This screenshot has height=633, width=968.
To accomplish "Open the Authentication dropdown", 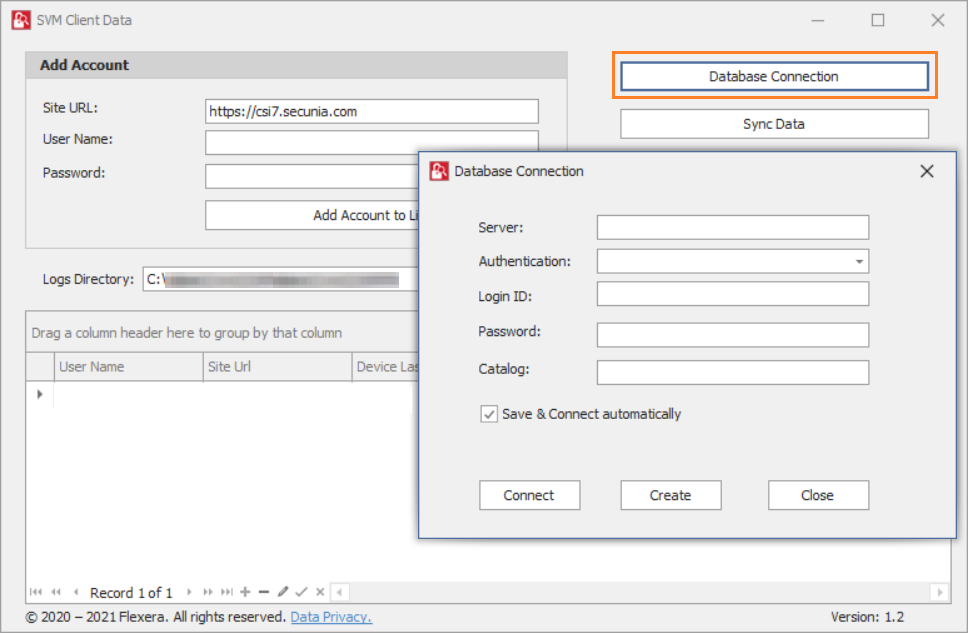I will [859, 262].
